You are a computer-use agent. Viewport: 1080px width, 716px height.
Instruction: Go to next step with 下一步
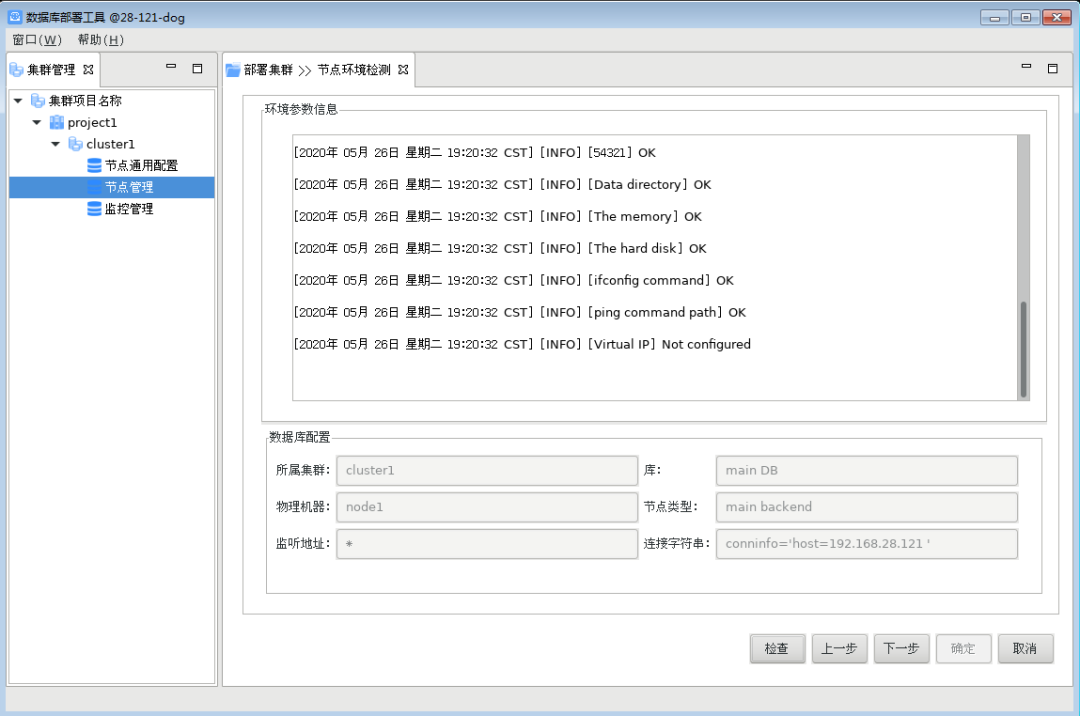pyautogui.click(x=901, y=648)
